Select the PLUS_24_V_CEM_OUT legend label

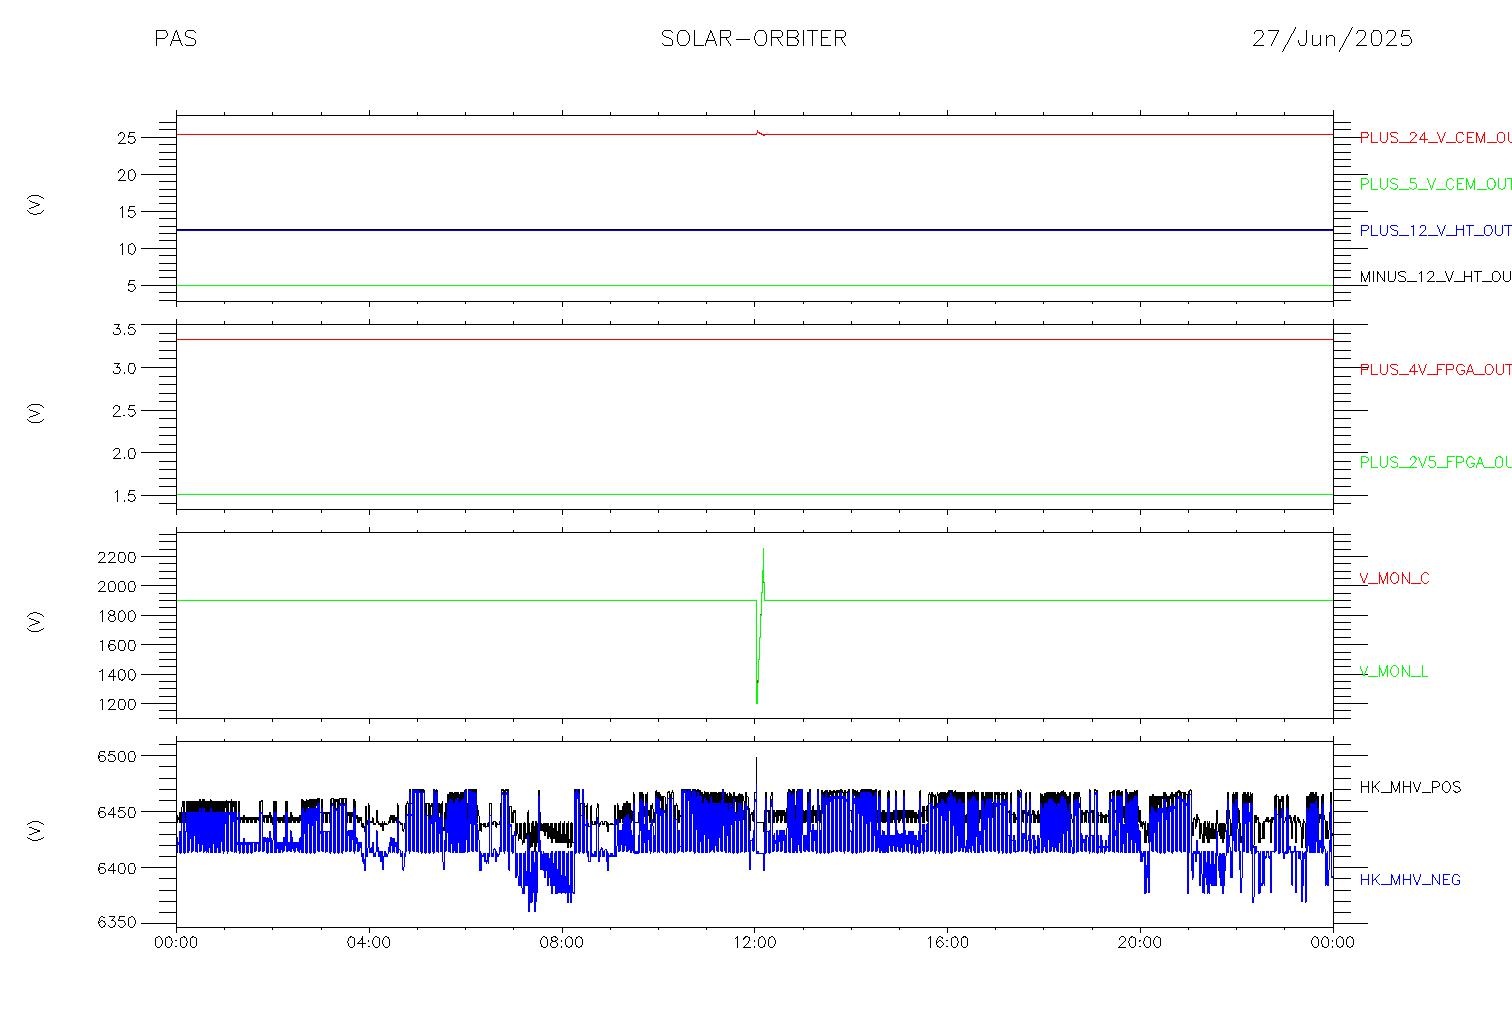(x=1435, y=138)
